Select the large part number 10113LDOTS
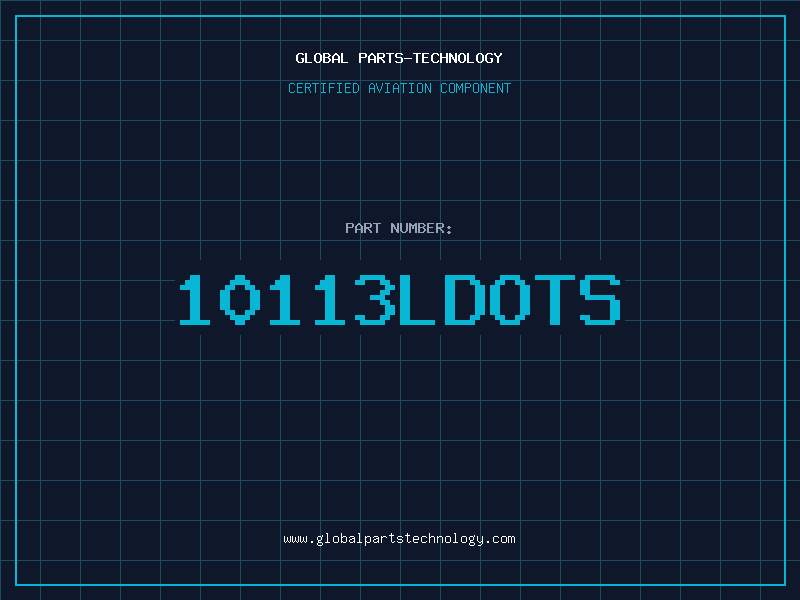The image size is (800, 600). 399,299
